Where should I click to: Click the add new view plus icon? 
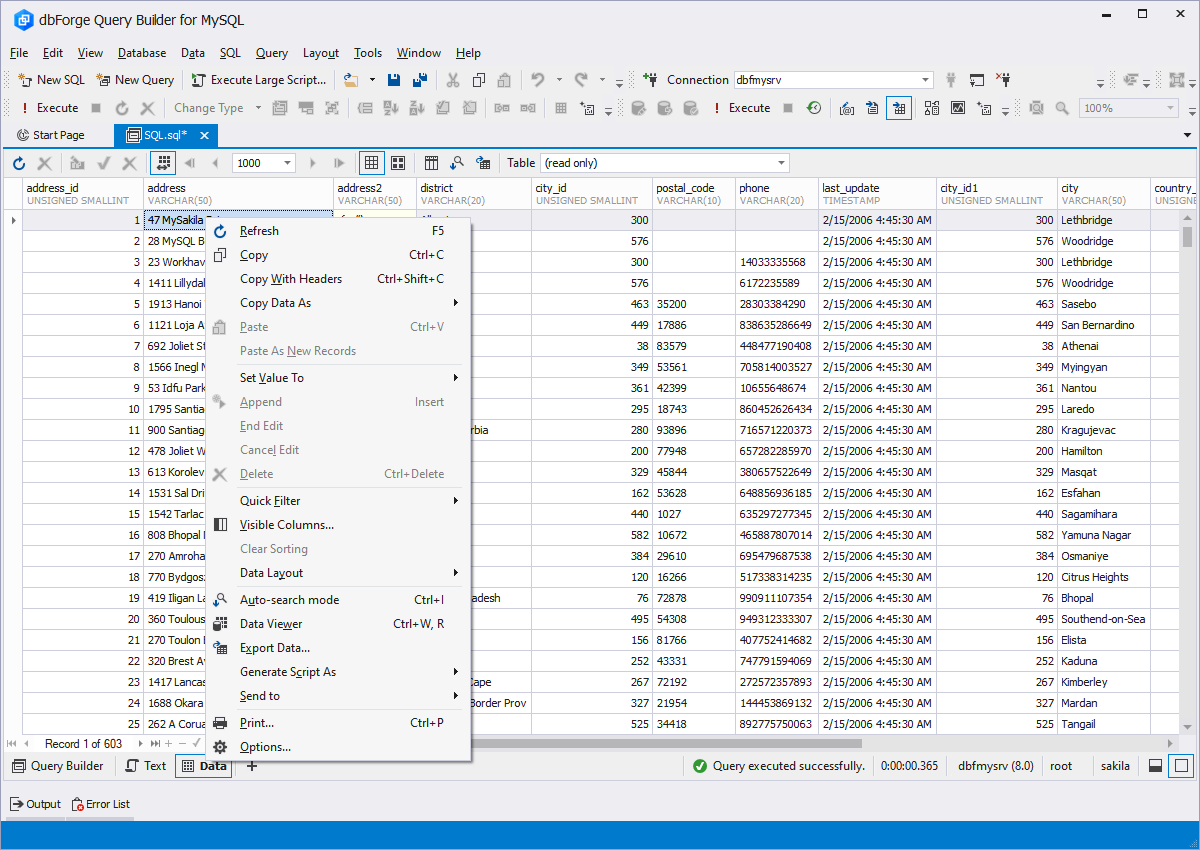click(x=252, y=766)
